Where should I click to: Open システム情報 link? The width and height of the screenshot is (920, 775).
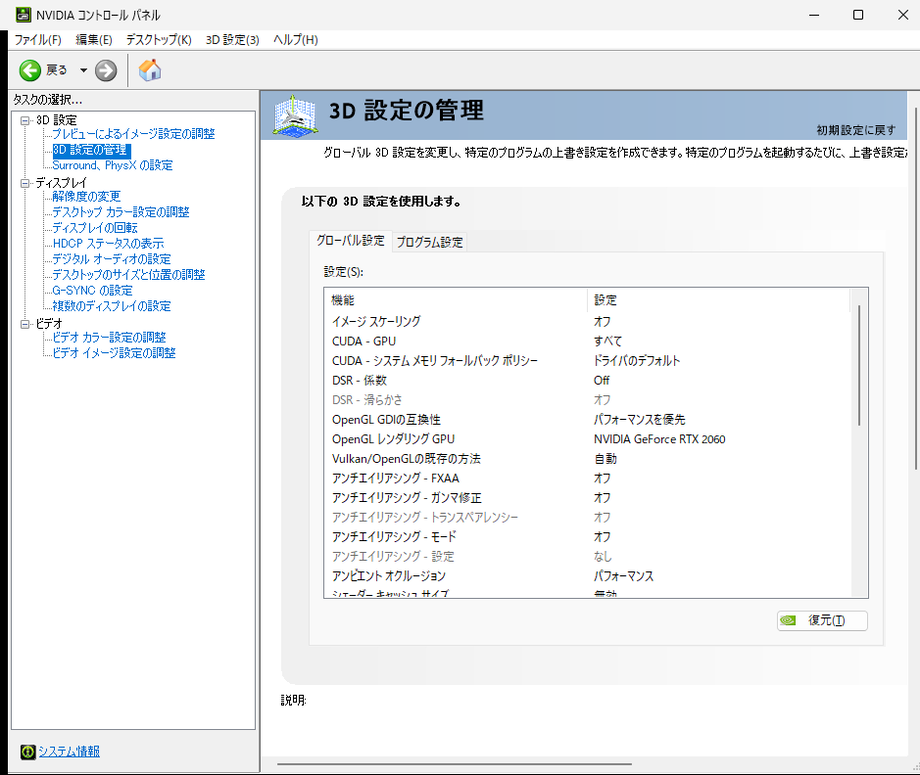(69, 752)
